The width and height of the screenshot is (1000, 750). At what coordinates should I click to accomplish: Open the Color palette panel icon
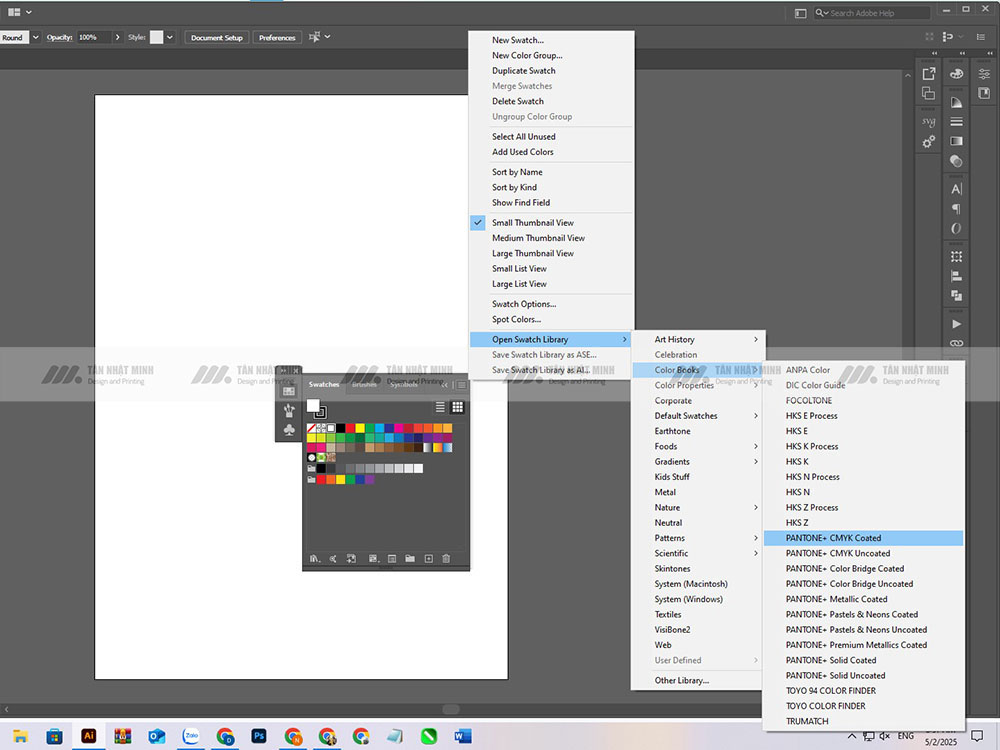click(x=956, y=74)
